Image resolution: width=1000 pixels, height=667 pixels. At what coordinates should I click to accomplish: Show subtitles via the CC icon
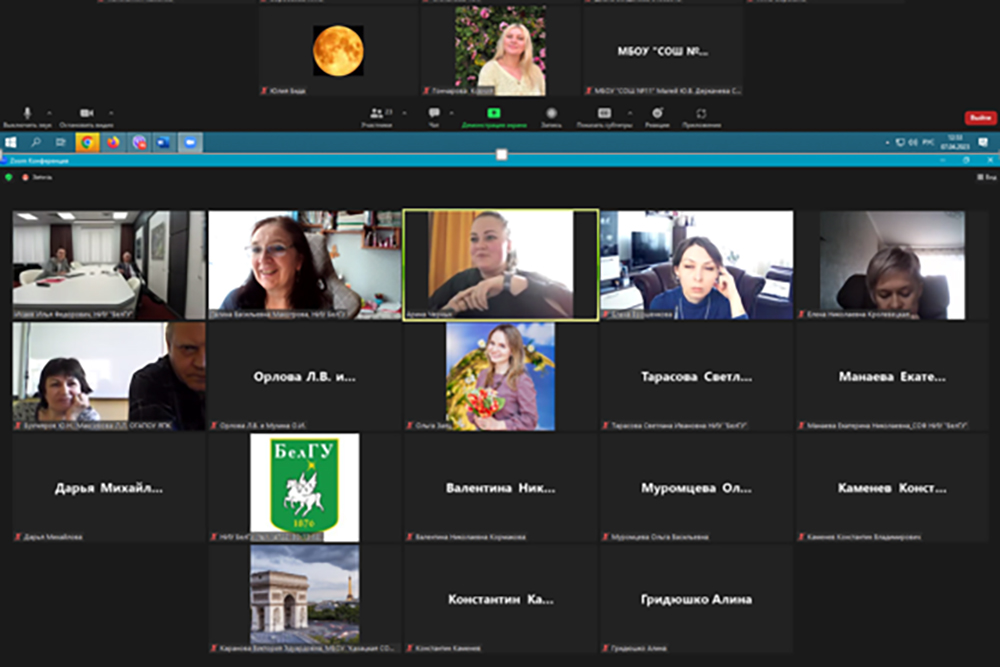pyautogui.click(x=604, y=113)
